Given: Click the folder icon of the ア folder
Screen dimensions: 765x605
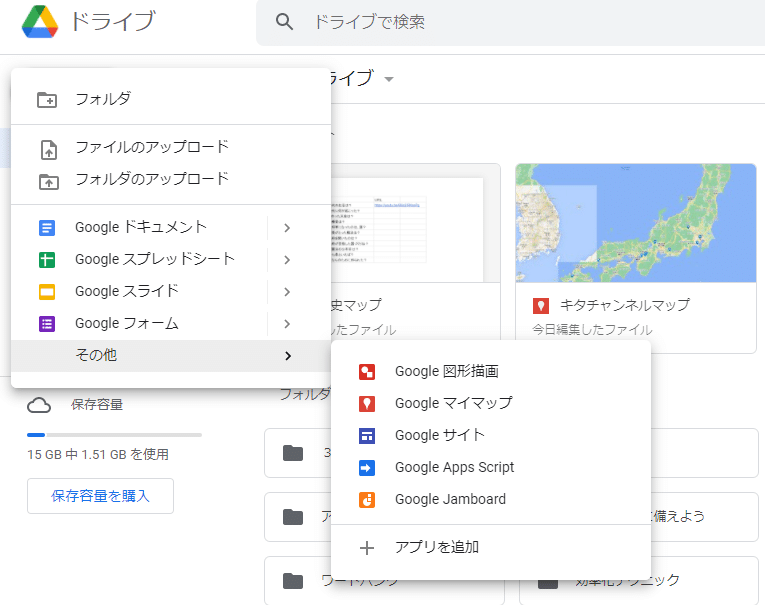Looking at the screenshot, I should point(293,517).
